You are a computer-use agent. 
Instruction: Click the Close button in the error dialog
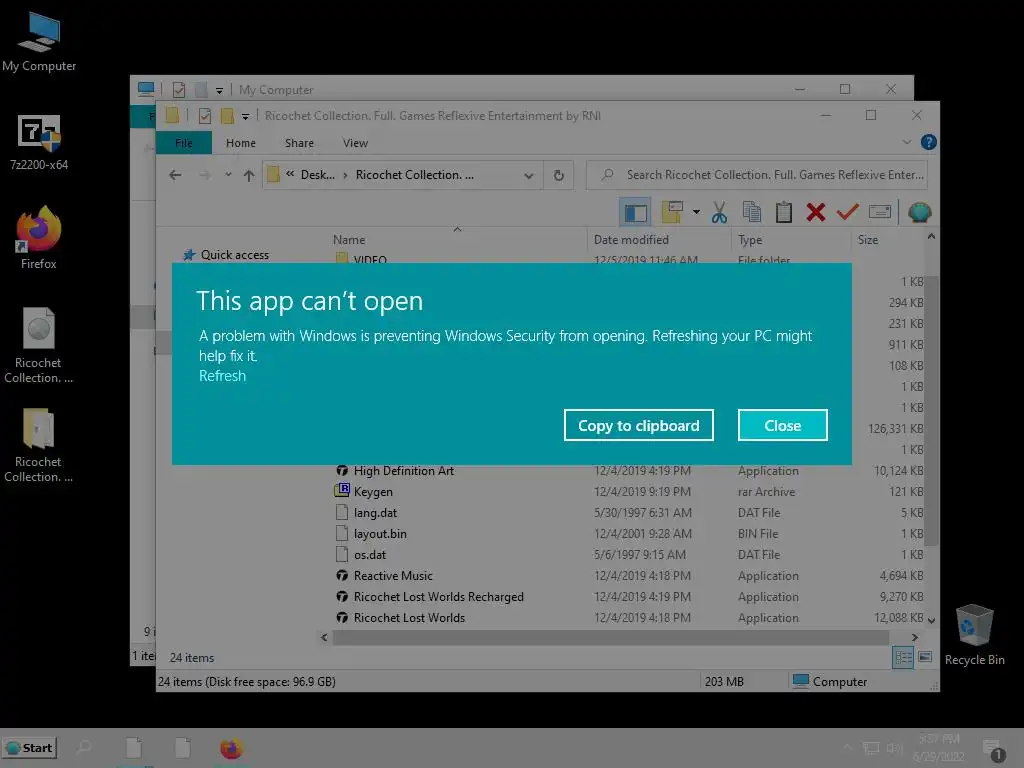point(782,426)
